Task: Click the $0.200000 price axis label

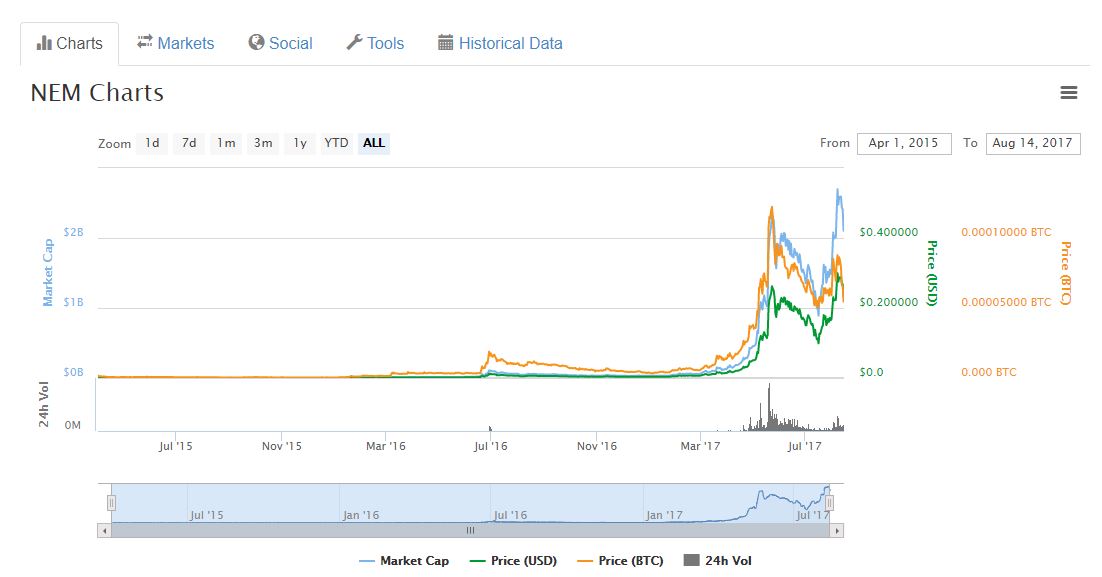Action: click(888, 302)
